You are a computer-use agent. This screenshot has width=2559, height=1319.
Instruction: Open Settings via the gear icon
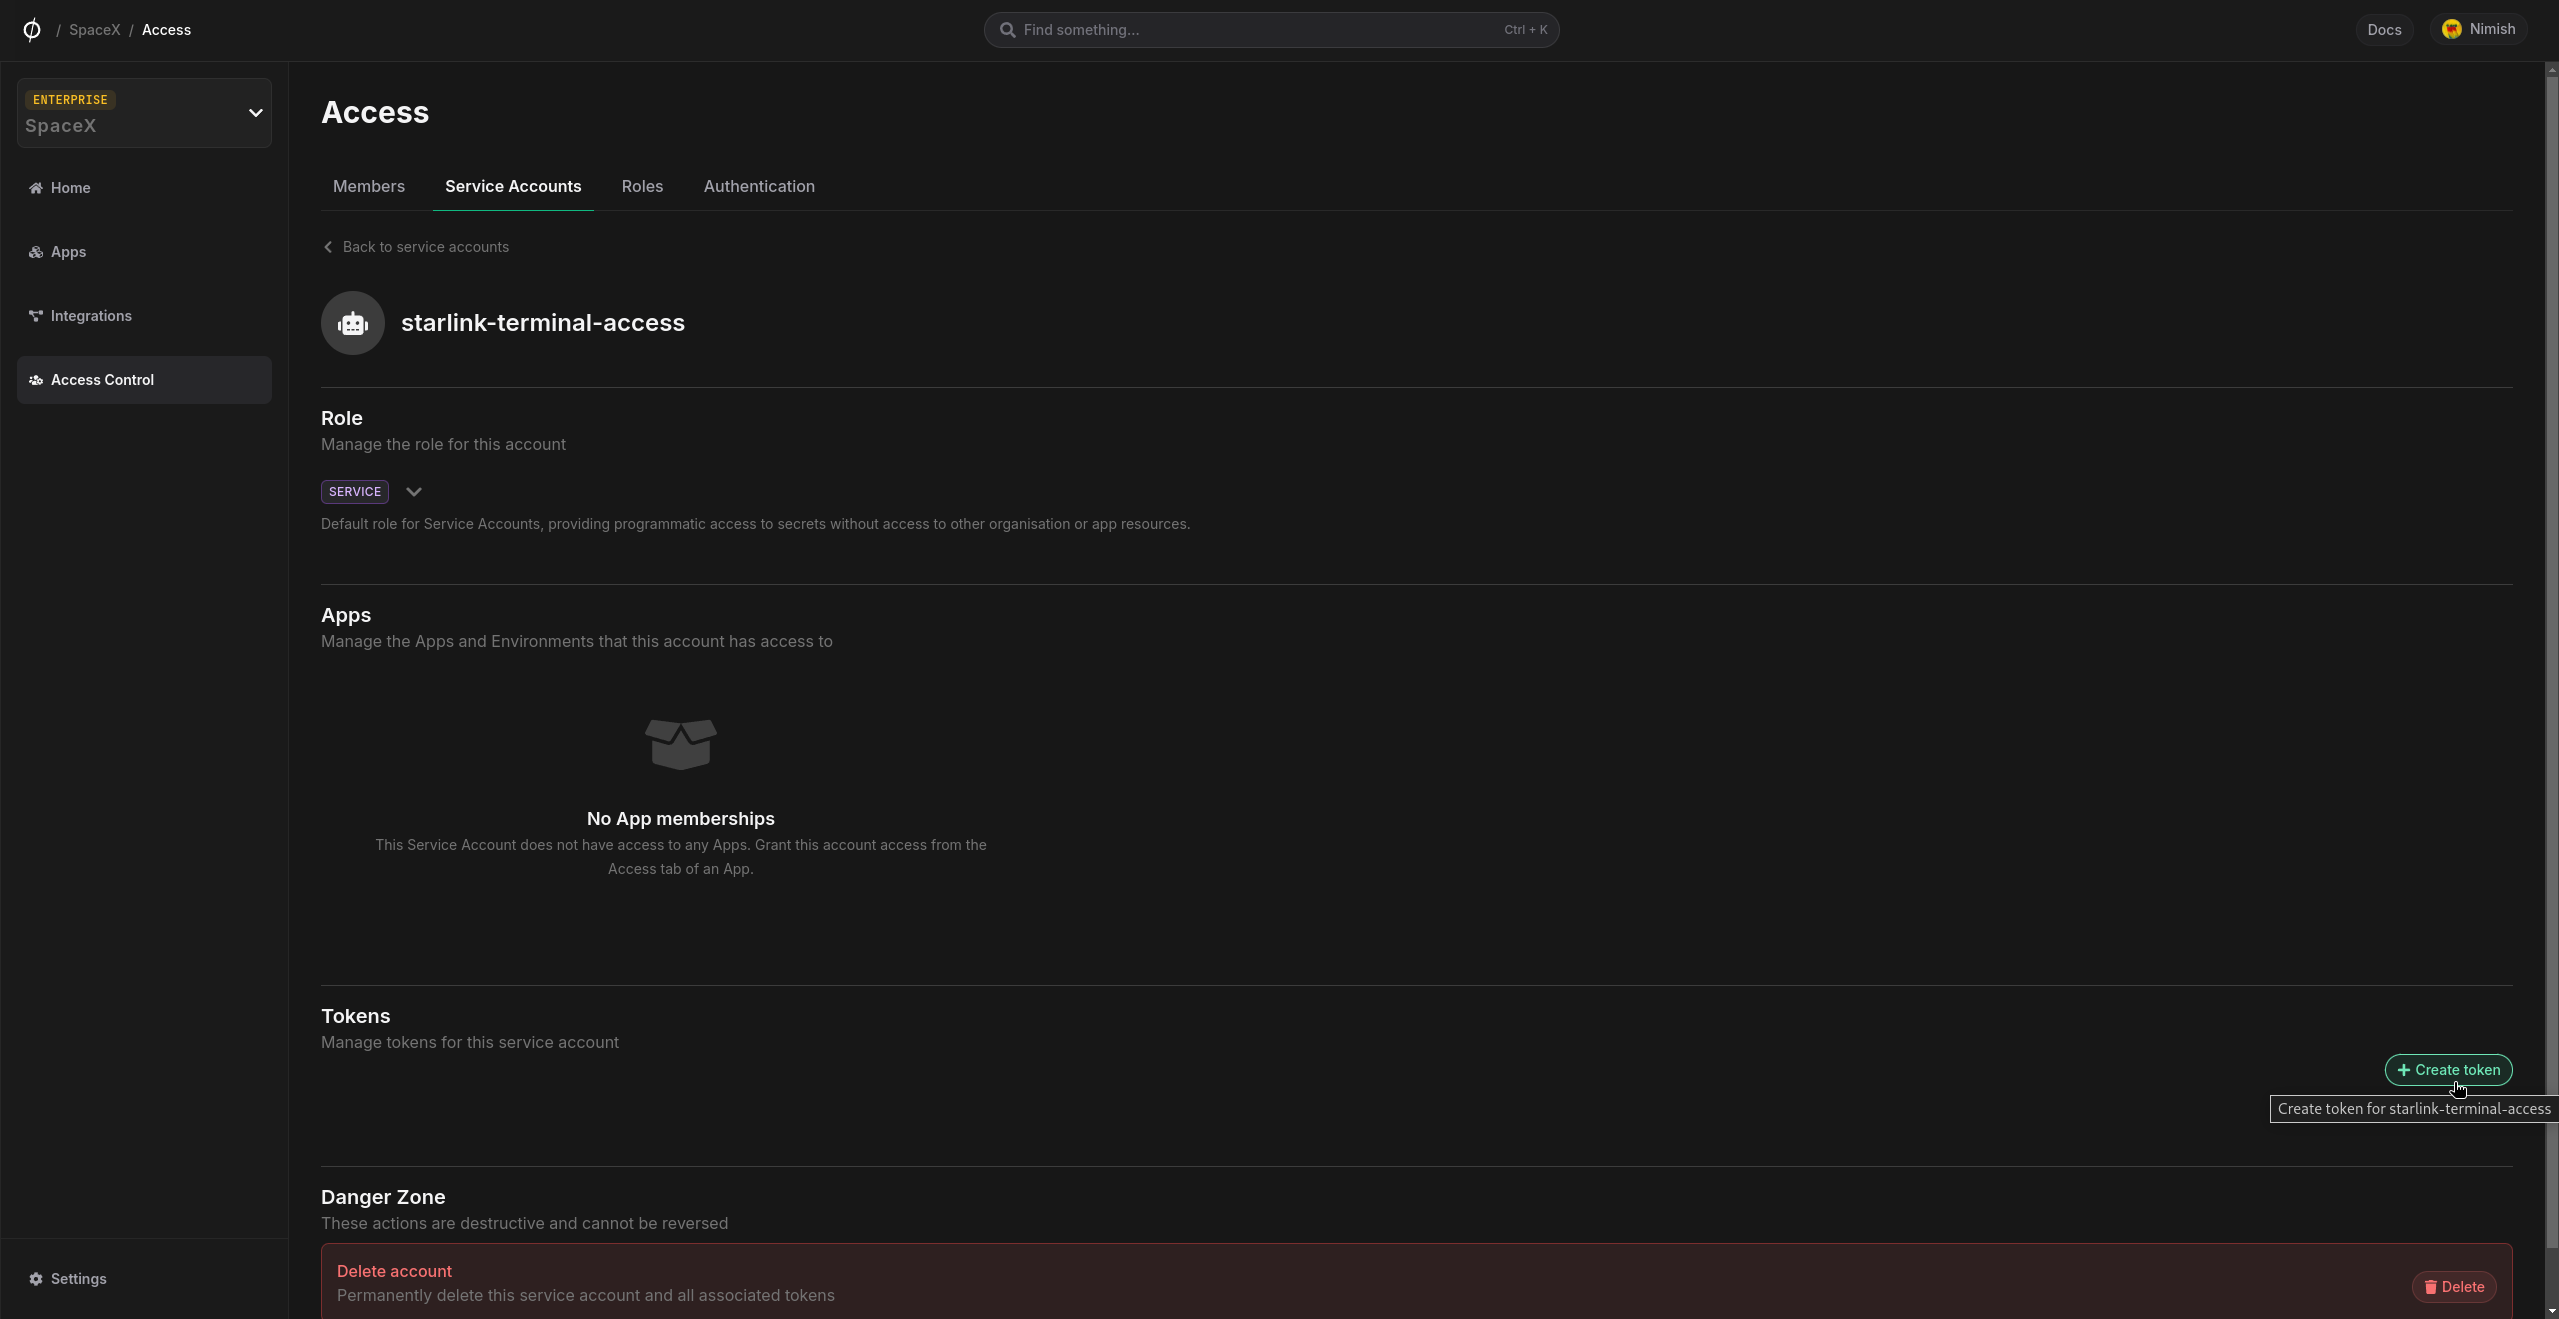click(x=35, y=1279)
